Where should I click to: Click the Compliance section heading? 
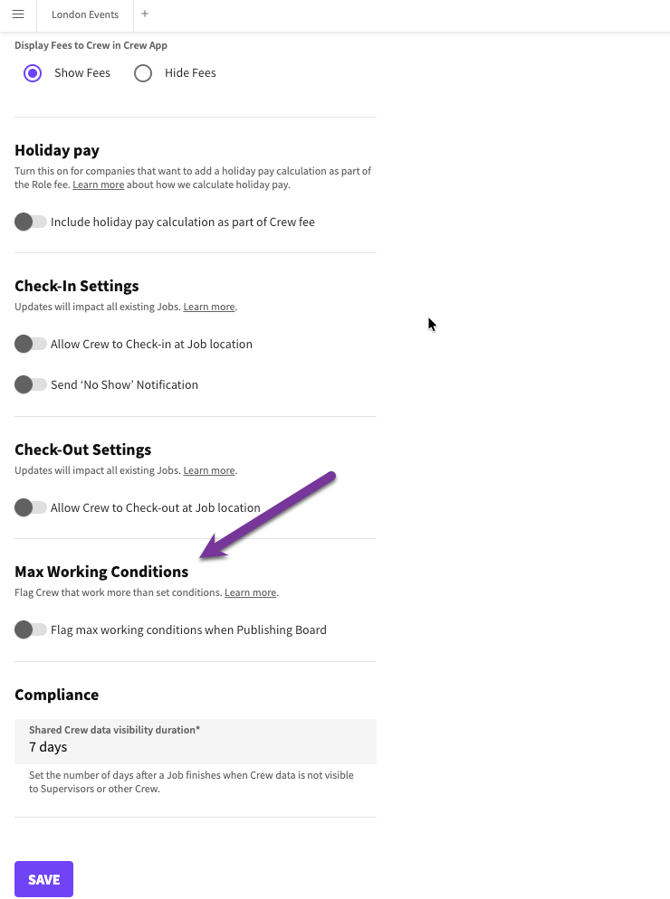click(56, 695)
